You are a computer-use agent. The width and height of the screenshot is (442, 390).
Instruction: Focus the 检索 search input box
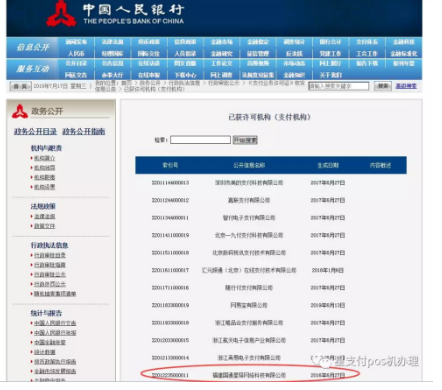coord(200,140)
